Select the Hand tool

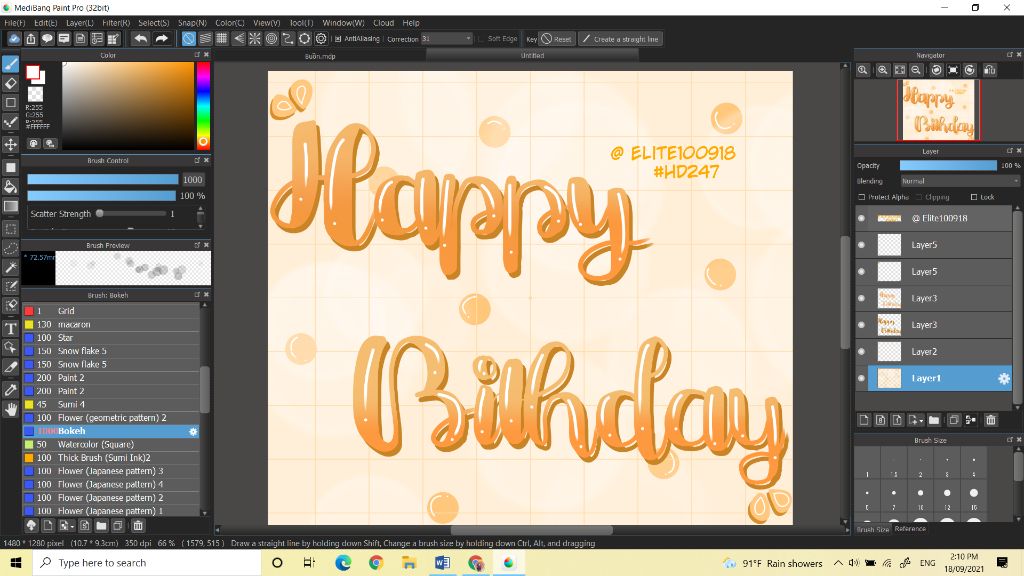(x=10, y=409)
